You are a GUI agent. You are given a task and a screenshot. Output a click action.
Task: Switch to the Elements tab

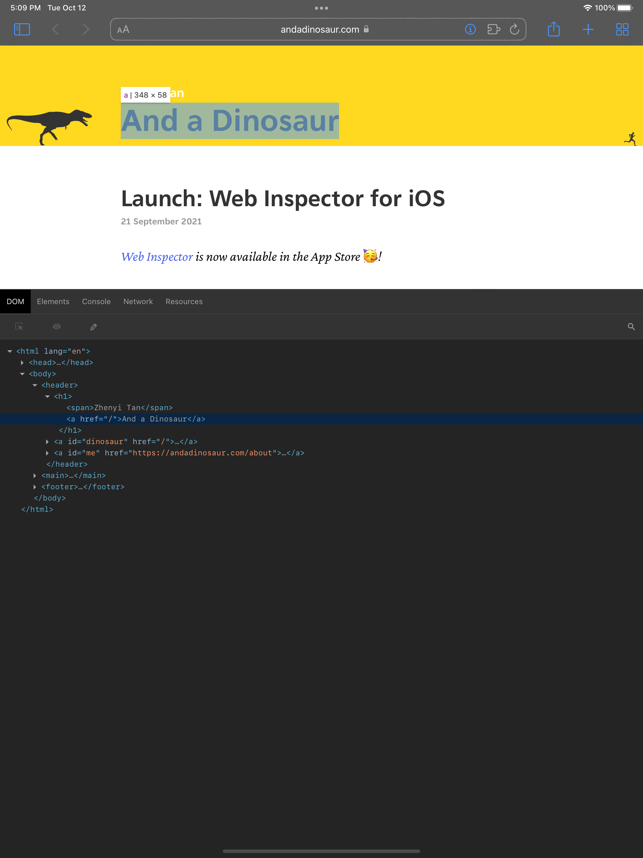tap(53, 302)
